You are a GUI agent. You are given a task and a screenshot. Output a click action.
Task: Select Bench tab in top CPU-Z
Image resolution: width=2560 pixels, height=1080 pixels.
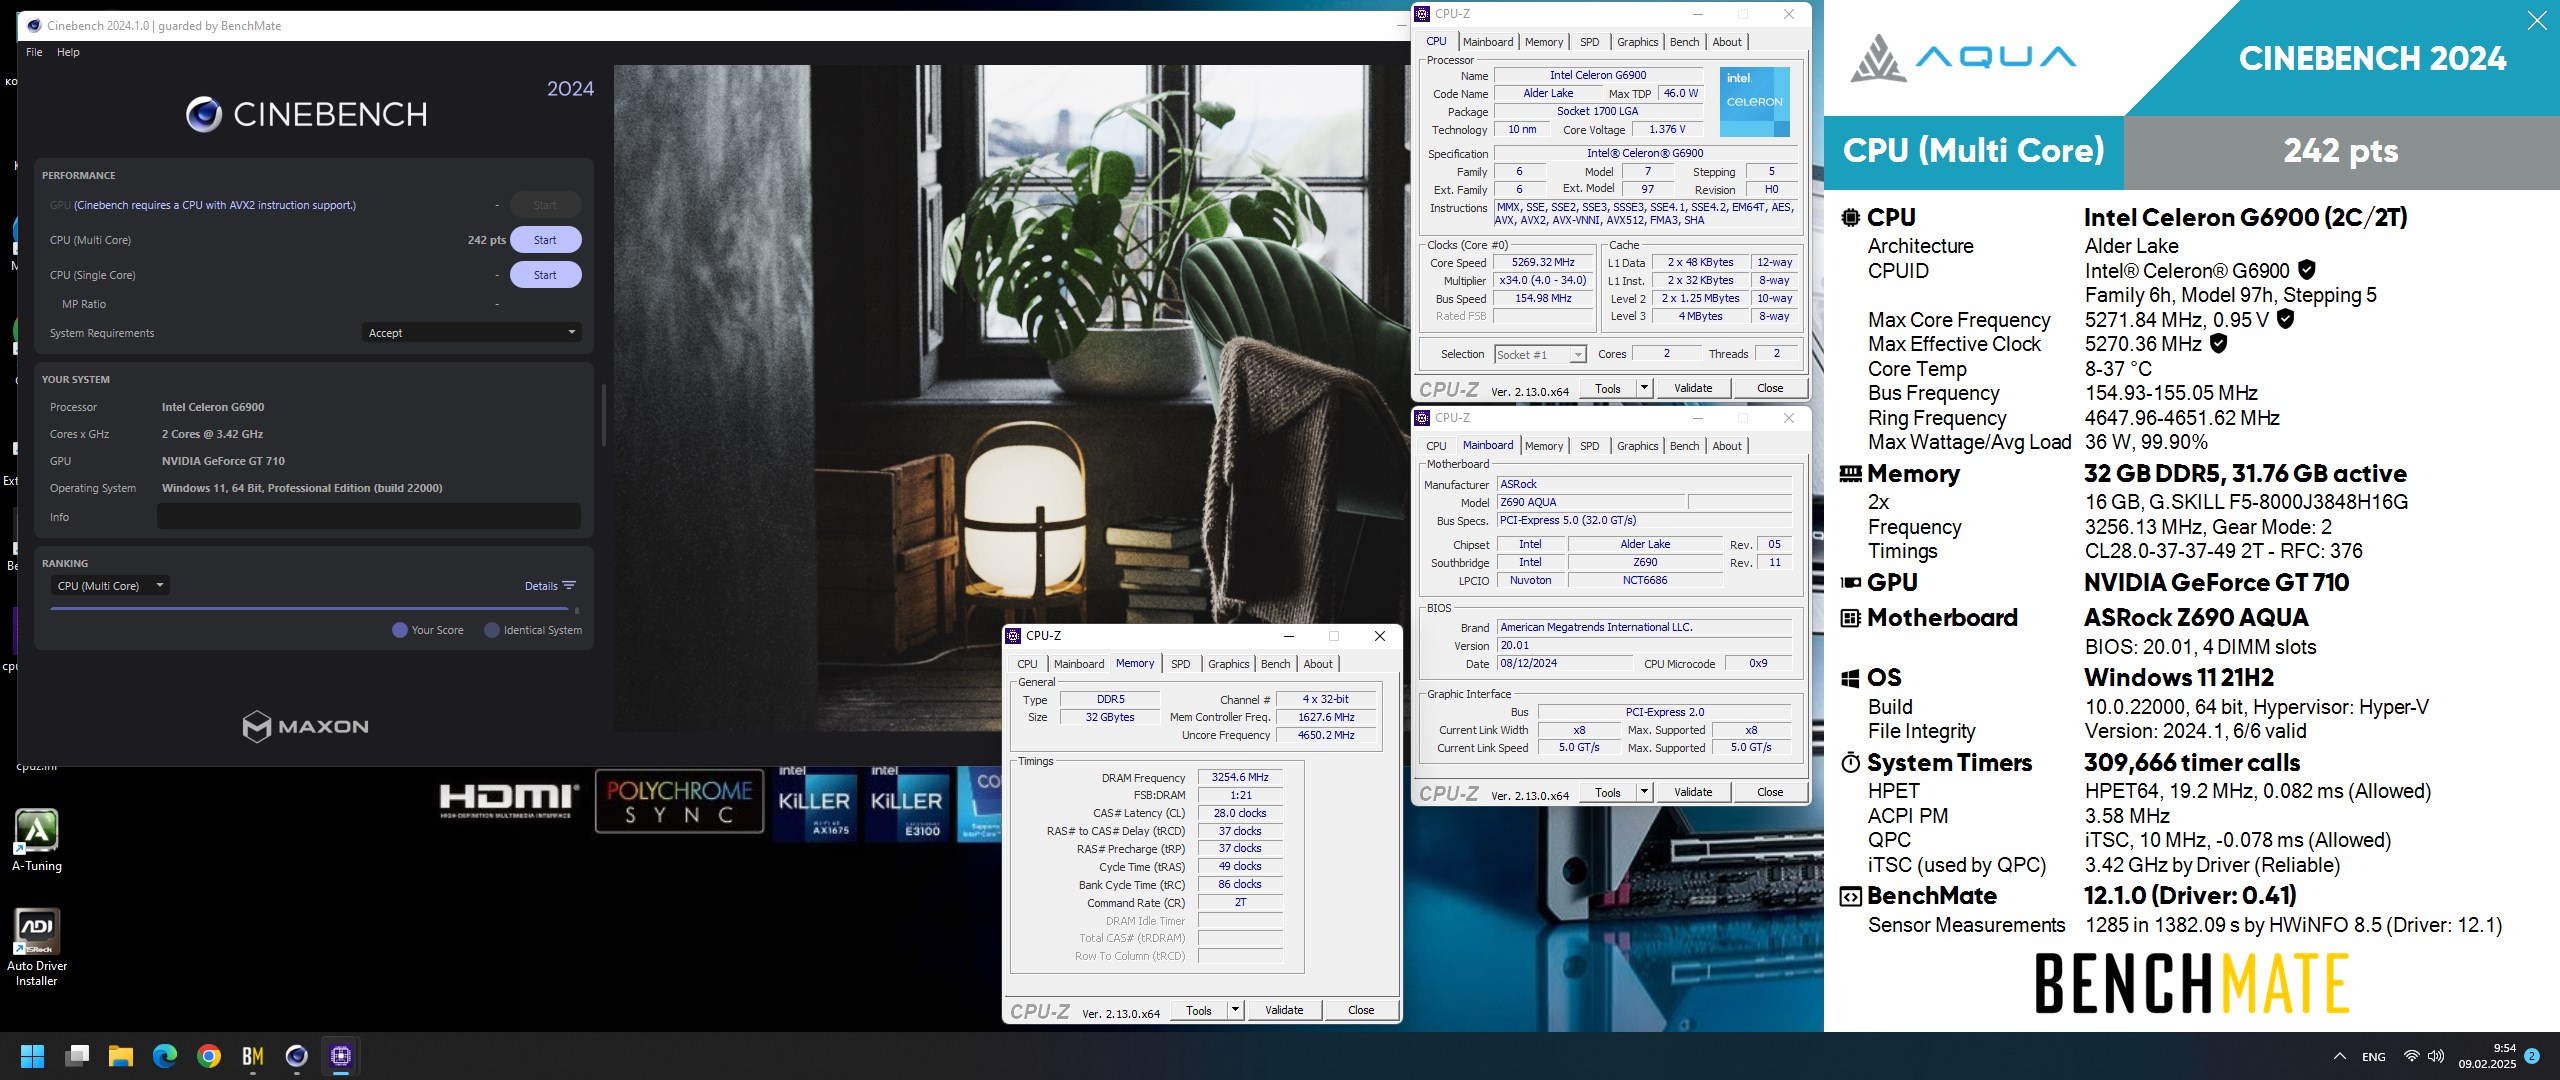point(1684,42)
